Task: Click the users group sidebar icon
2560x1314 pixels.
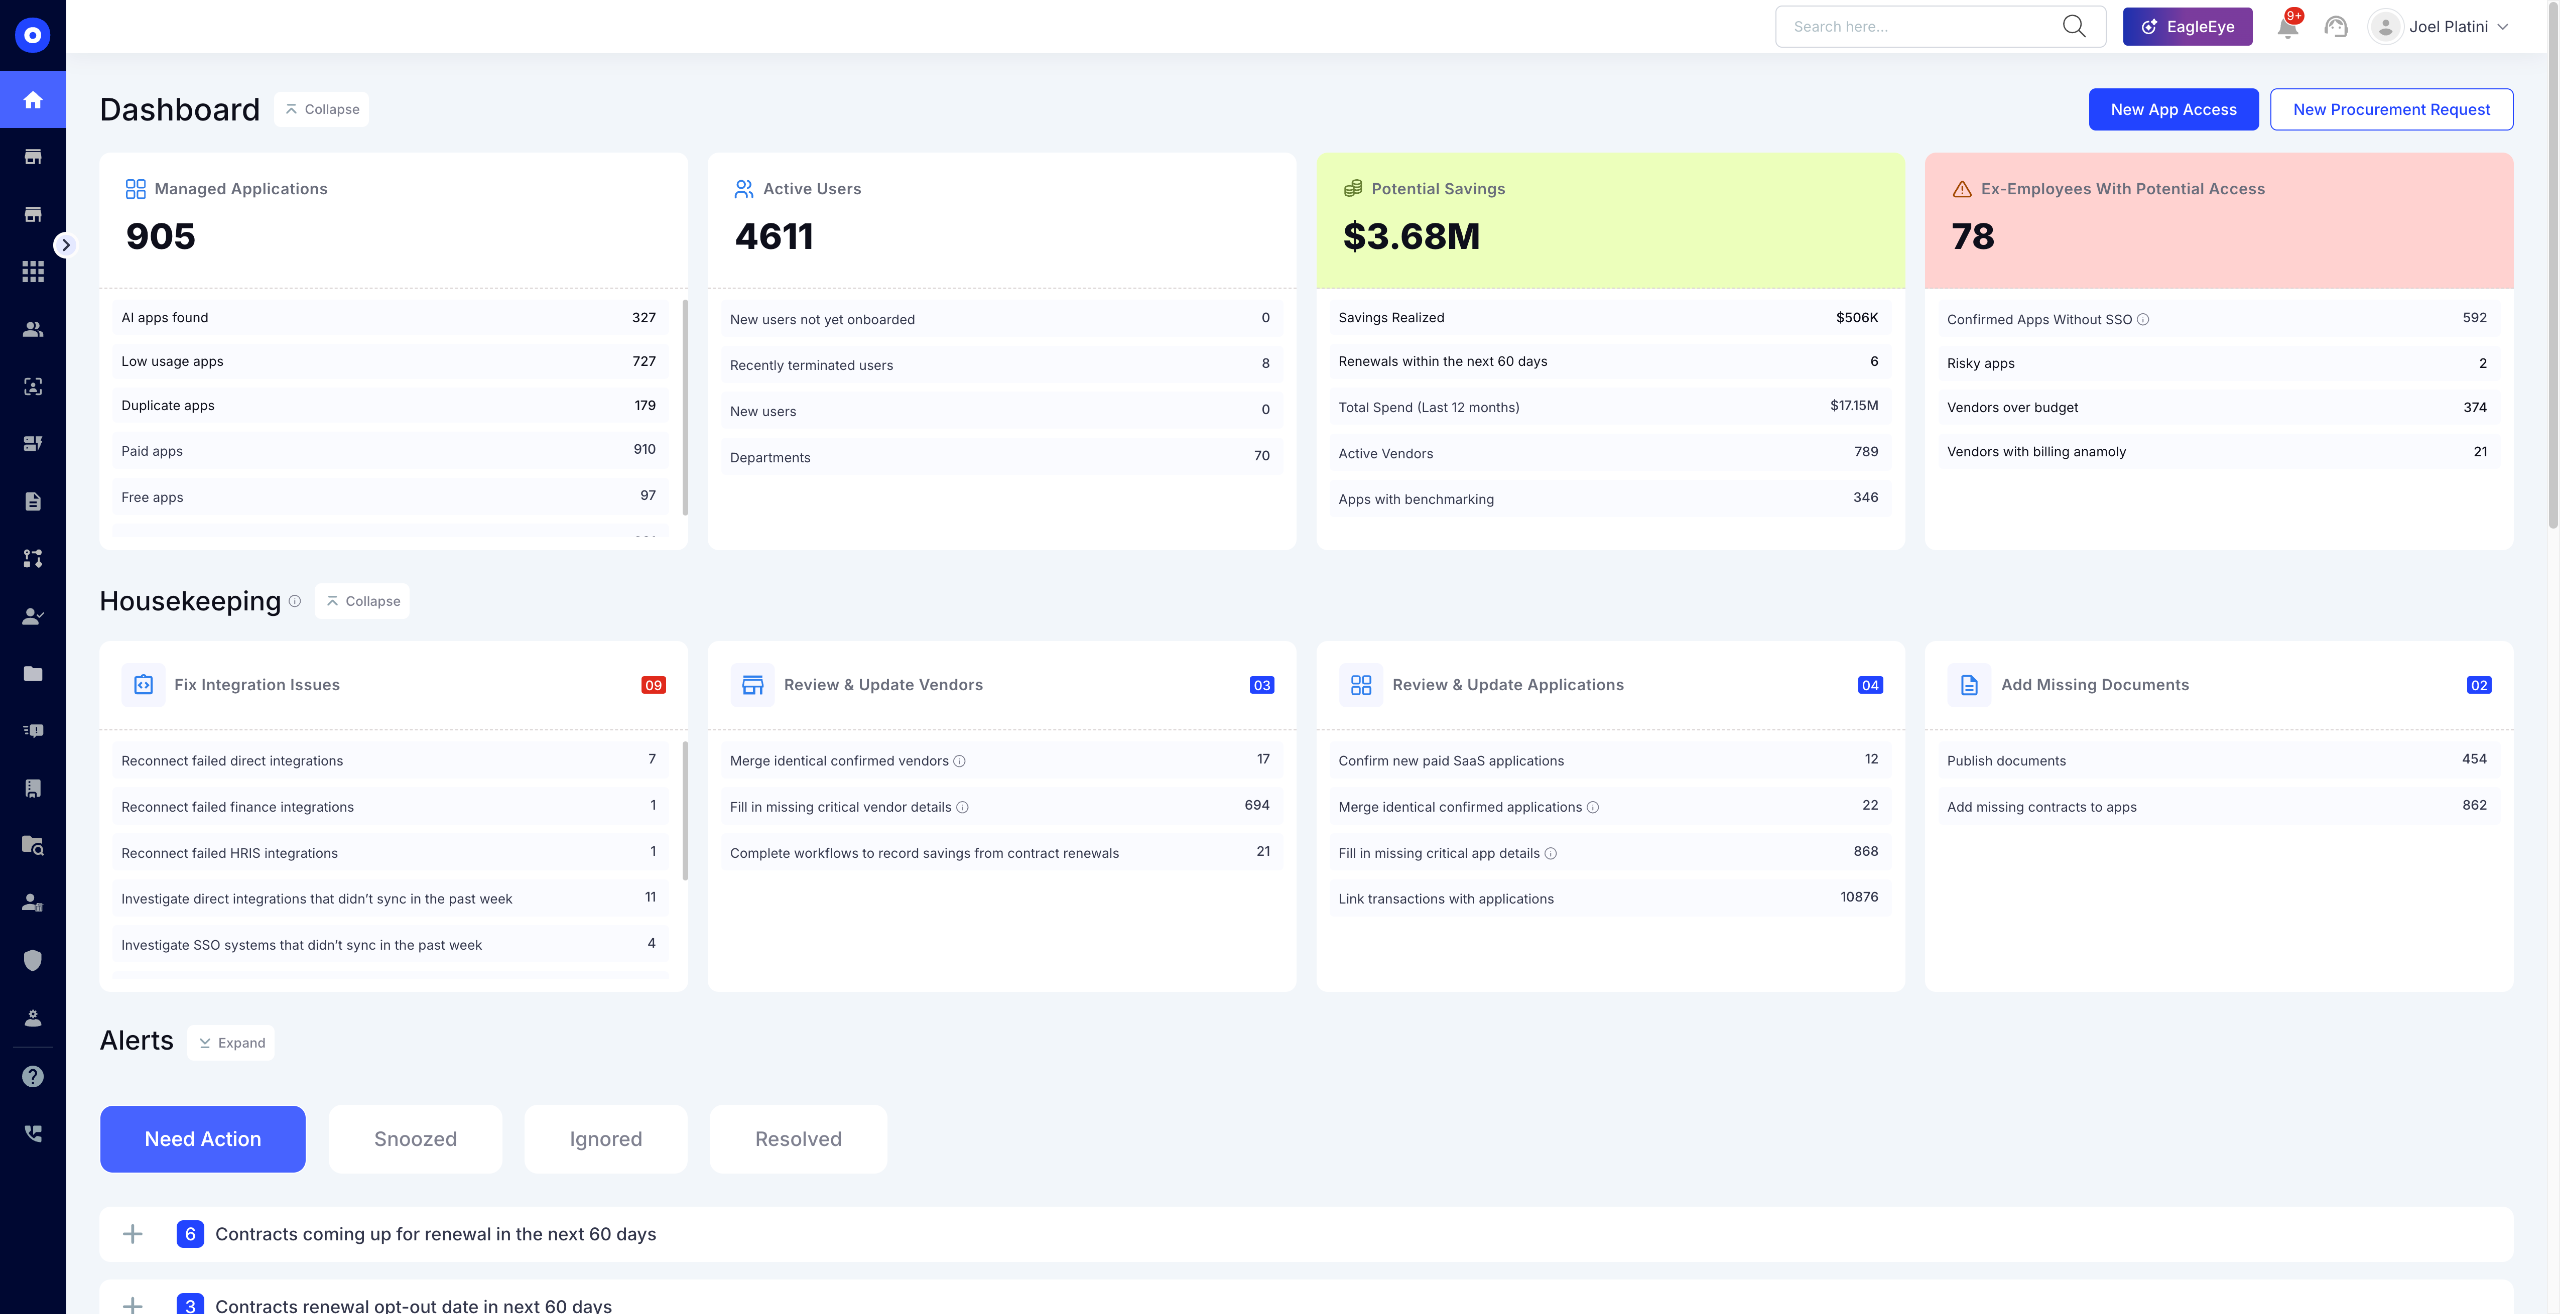Action: (33, 329)
